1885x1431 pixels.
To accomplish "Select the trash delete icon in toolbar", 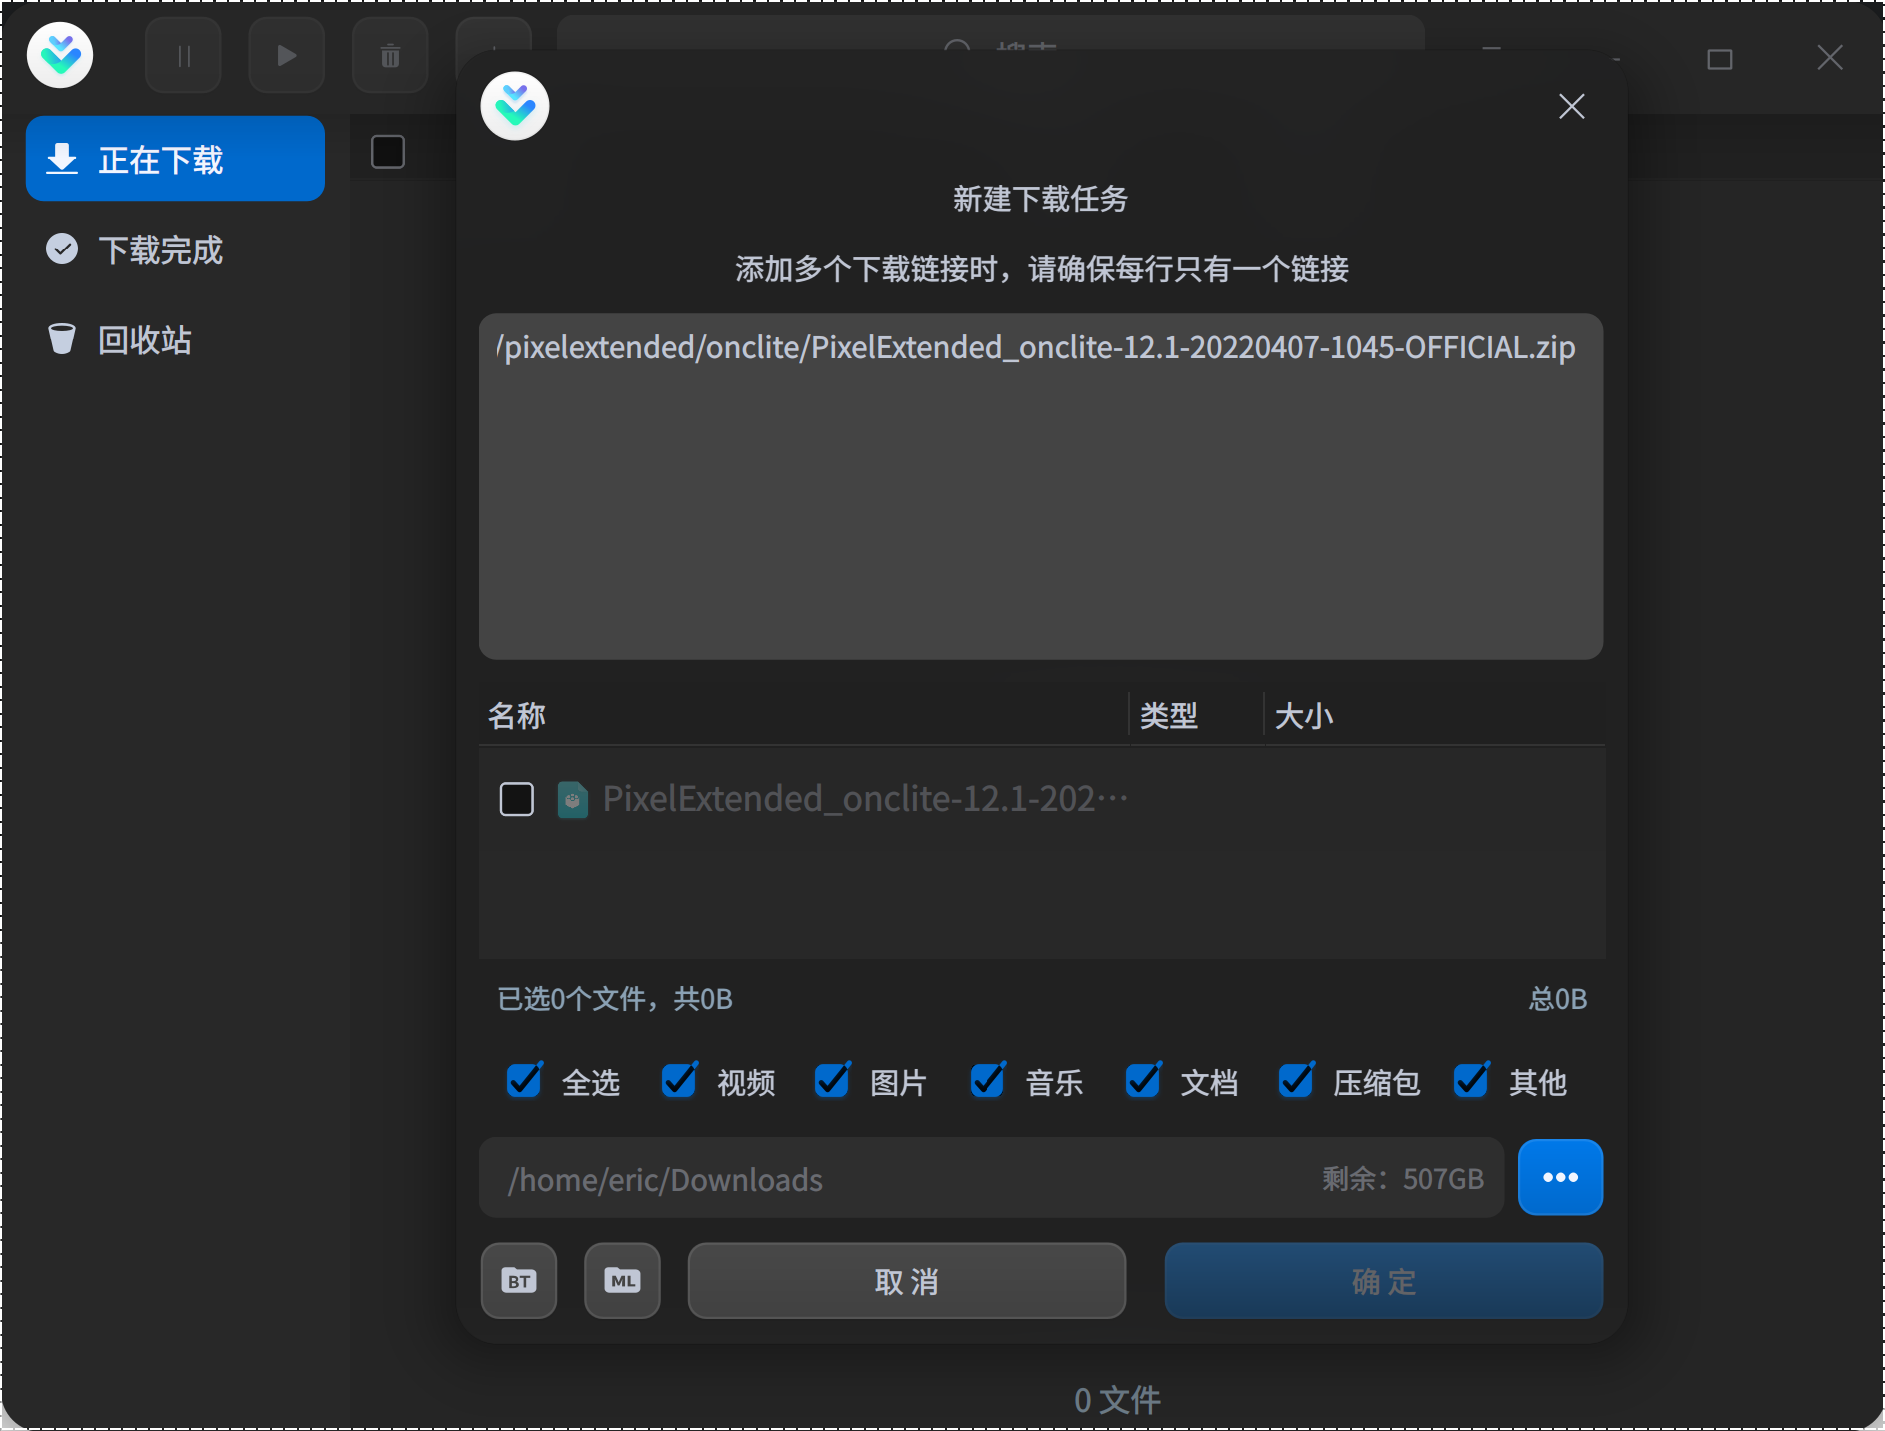I will tap(390, 55).
